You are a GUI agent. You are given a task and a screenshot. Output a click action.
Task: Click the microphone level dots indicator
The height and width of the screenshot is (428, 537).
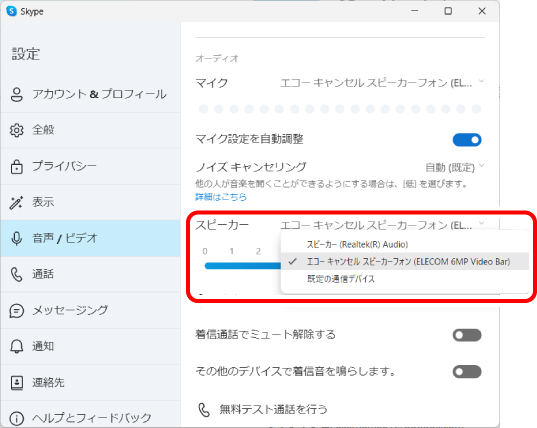coord(340,109)
